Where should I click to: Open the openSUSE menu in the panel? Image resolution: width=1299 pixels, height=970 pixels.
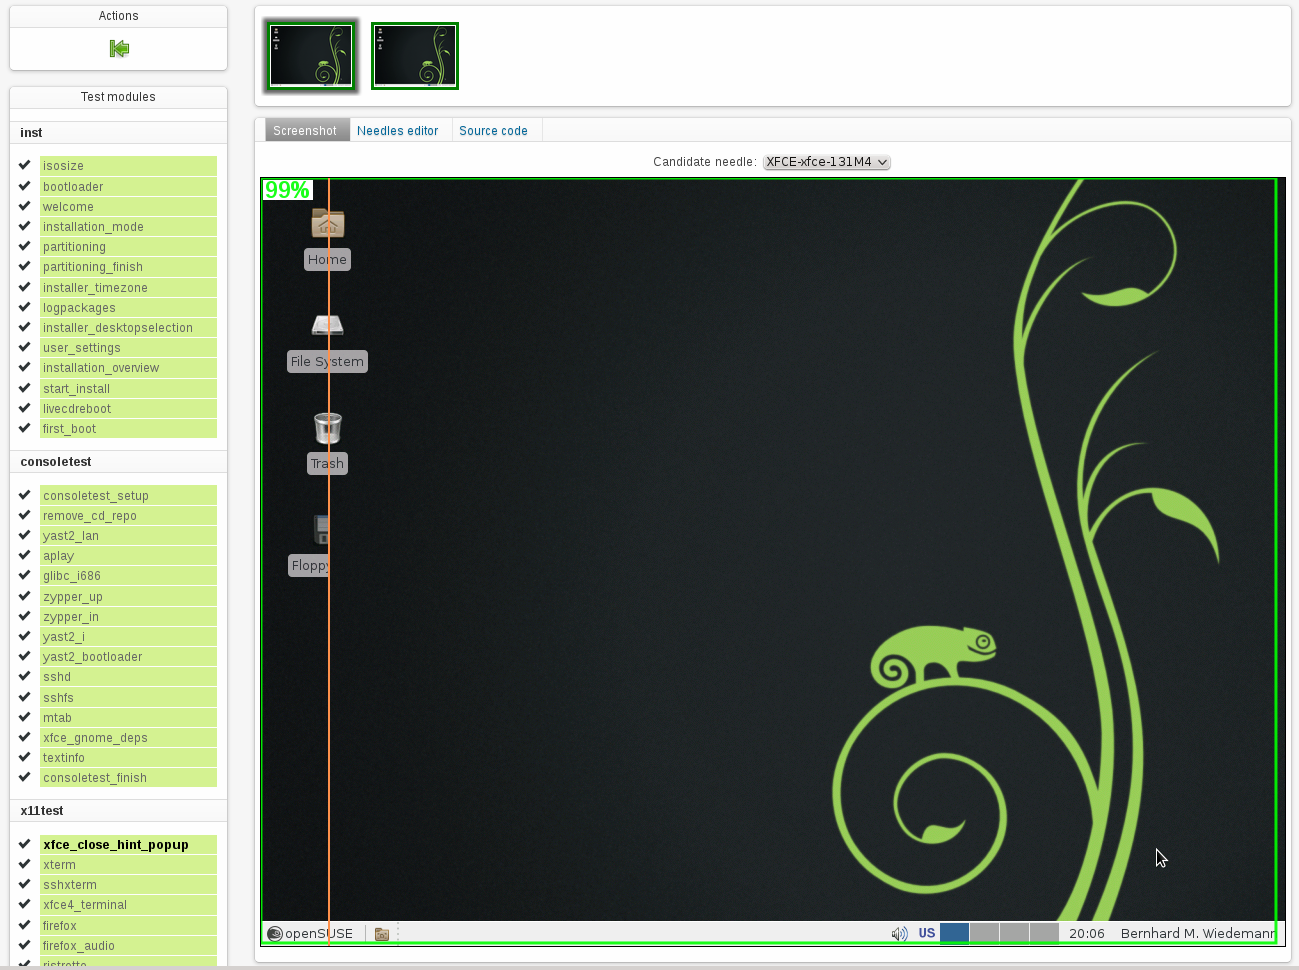pyautogui.click(x=310, y=933)
